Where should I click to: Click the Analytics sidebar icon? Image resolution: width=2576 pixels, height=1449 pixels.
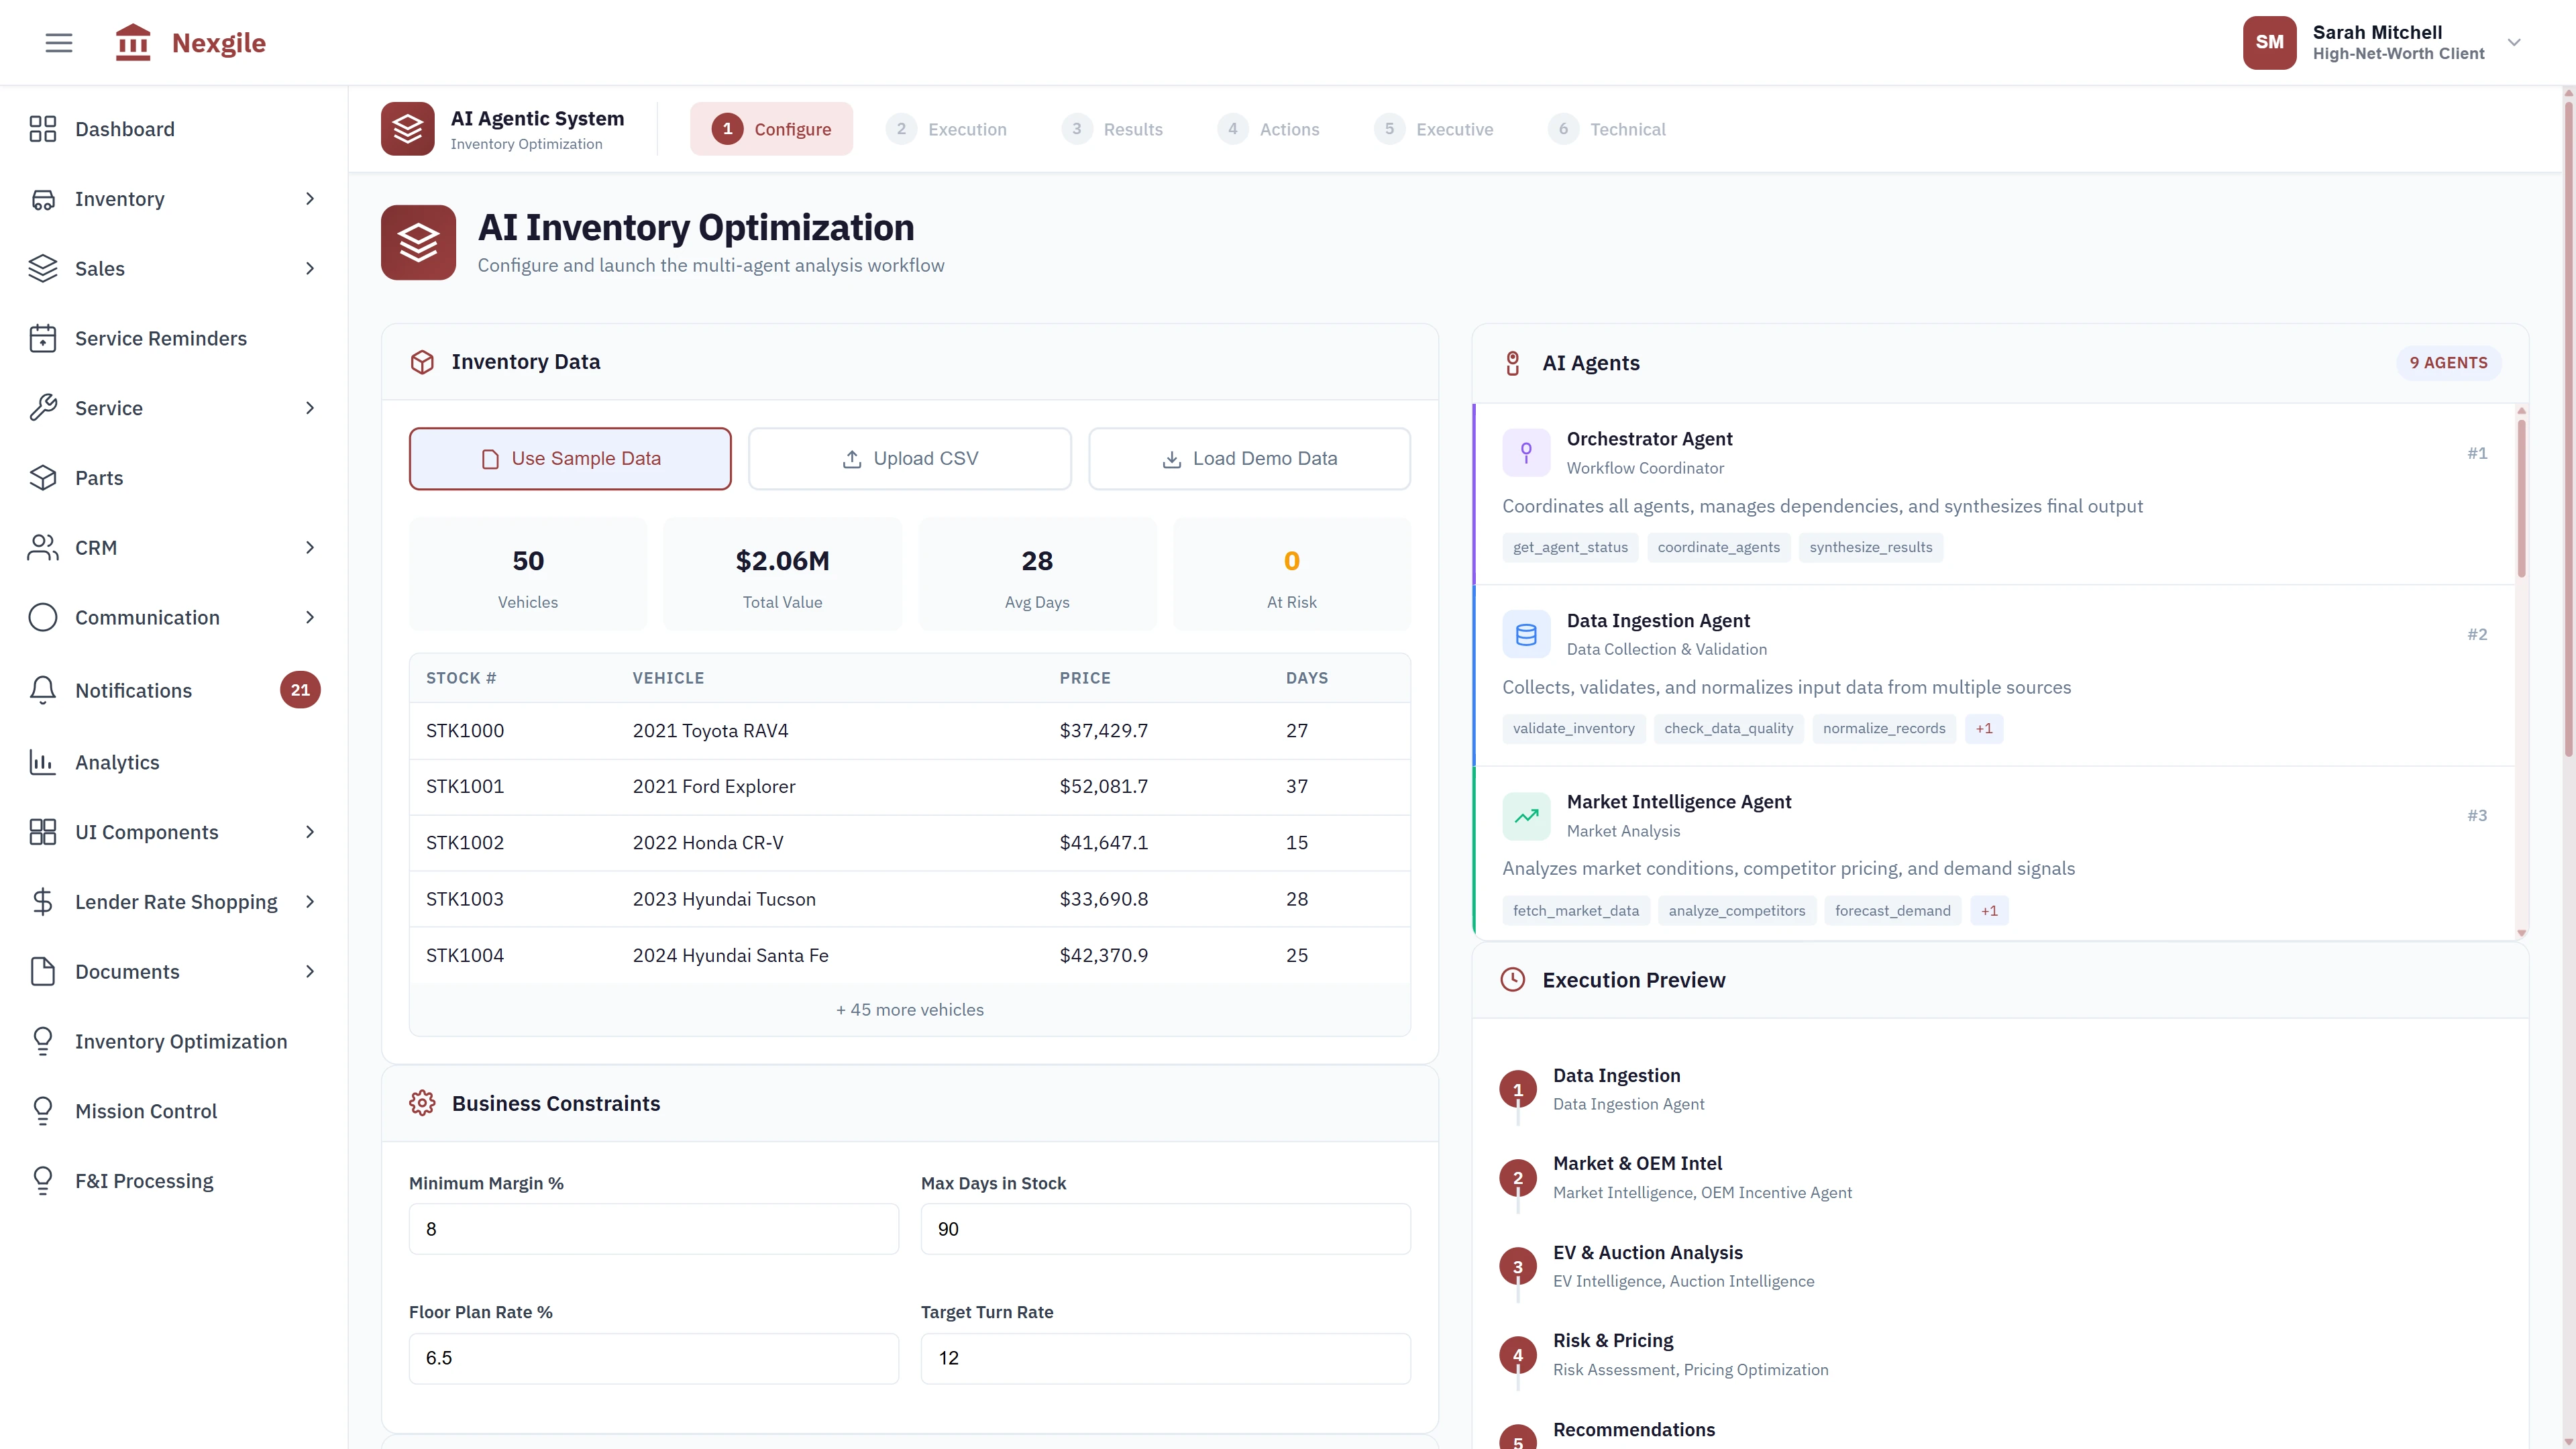43,762
